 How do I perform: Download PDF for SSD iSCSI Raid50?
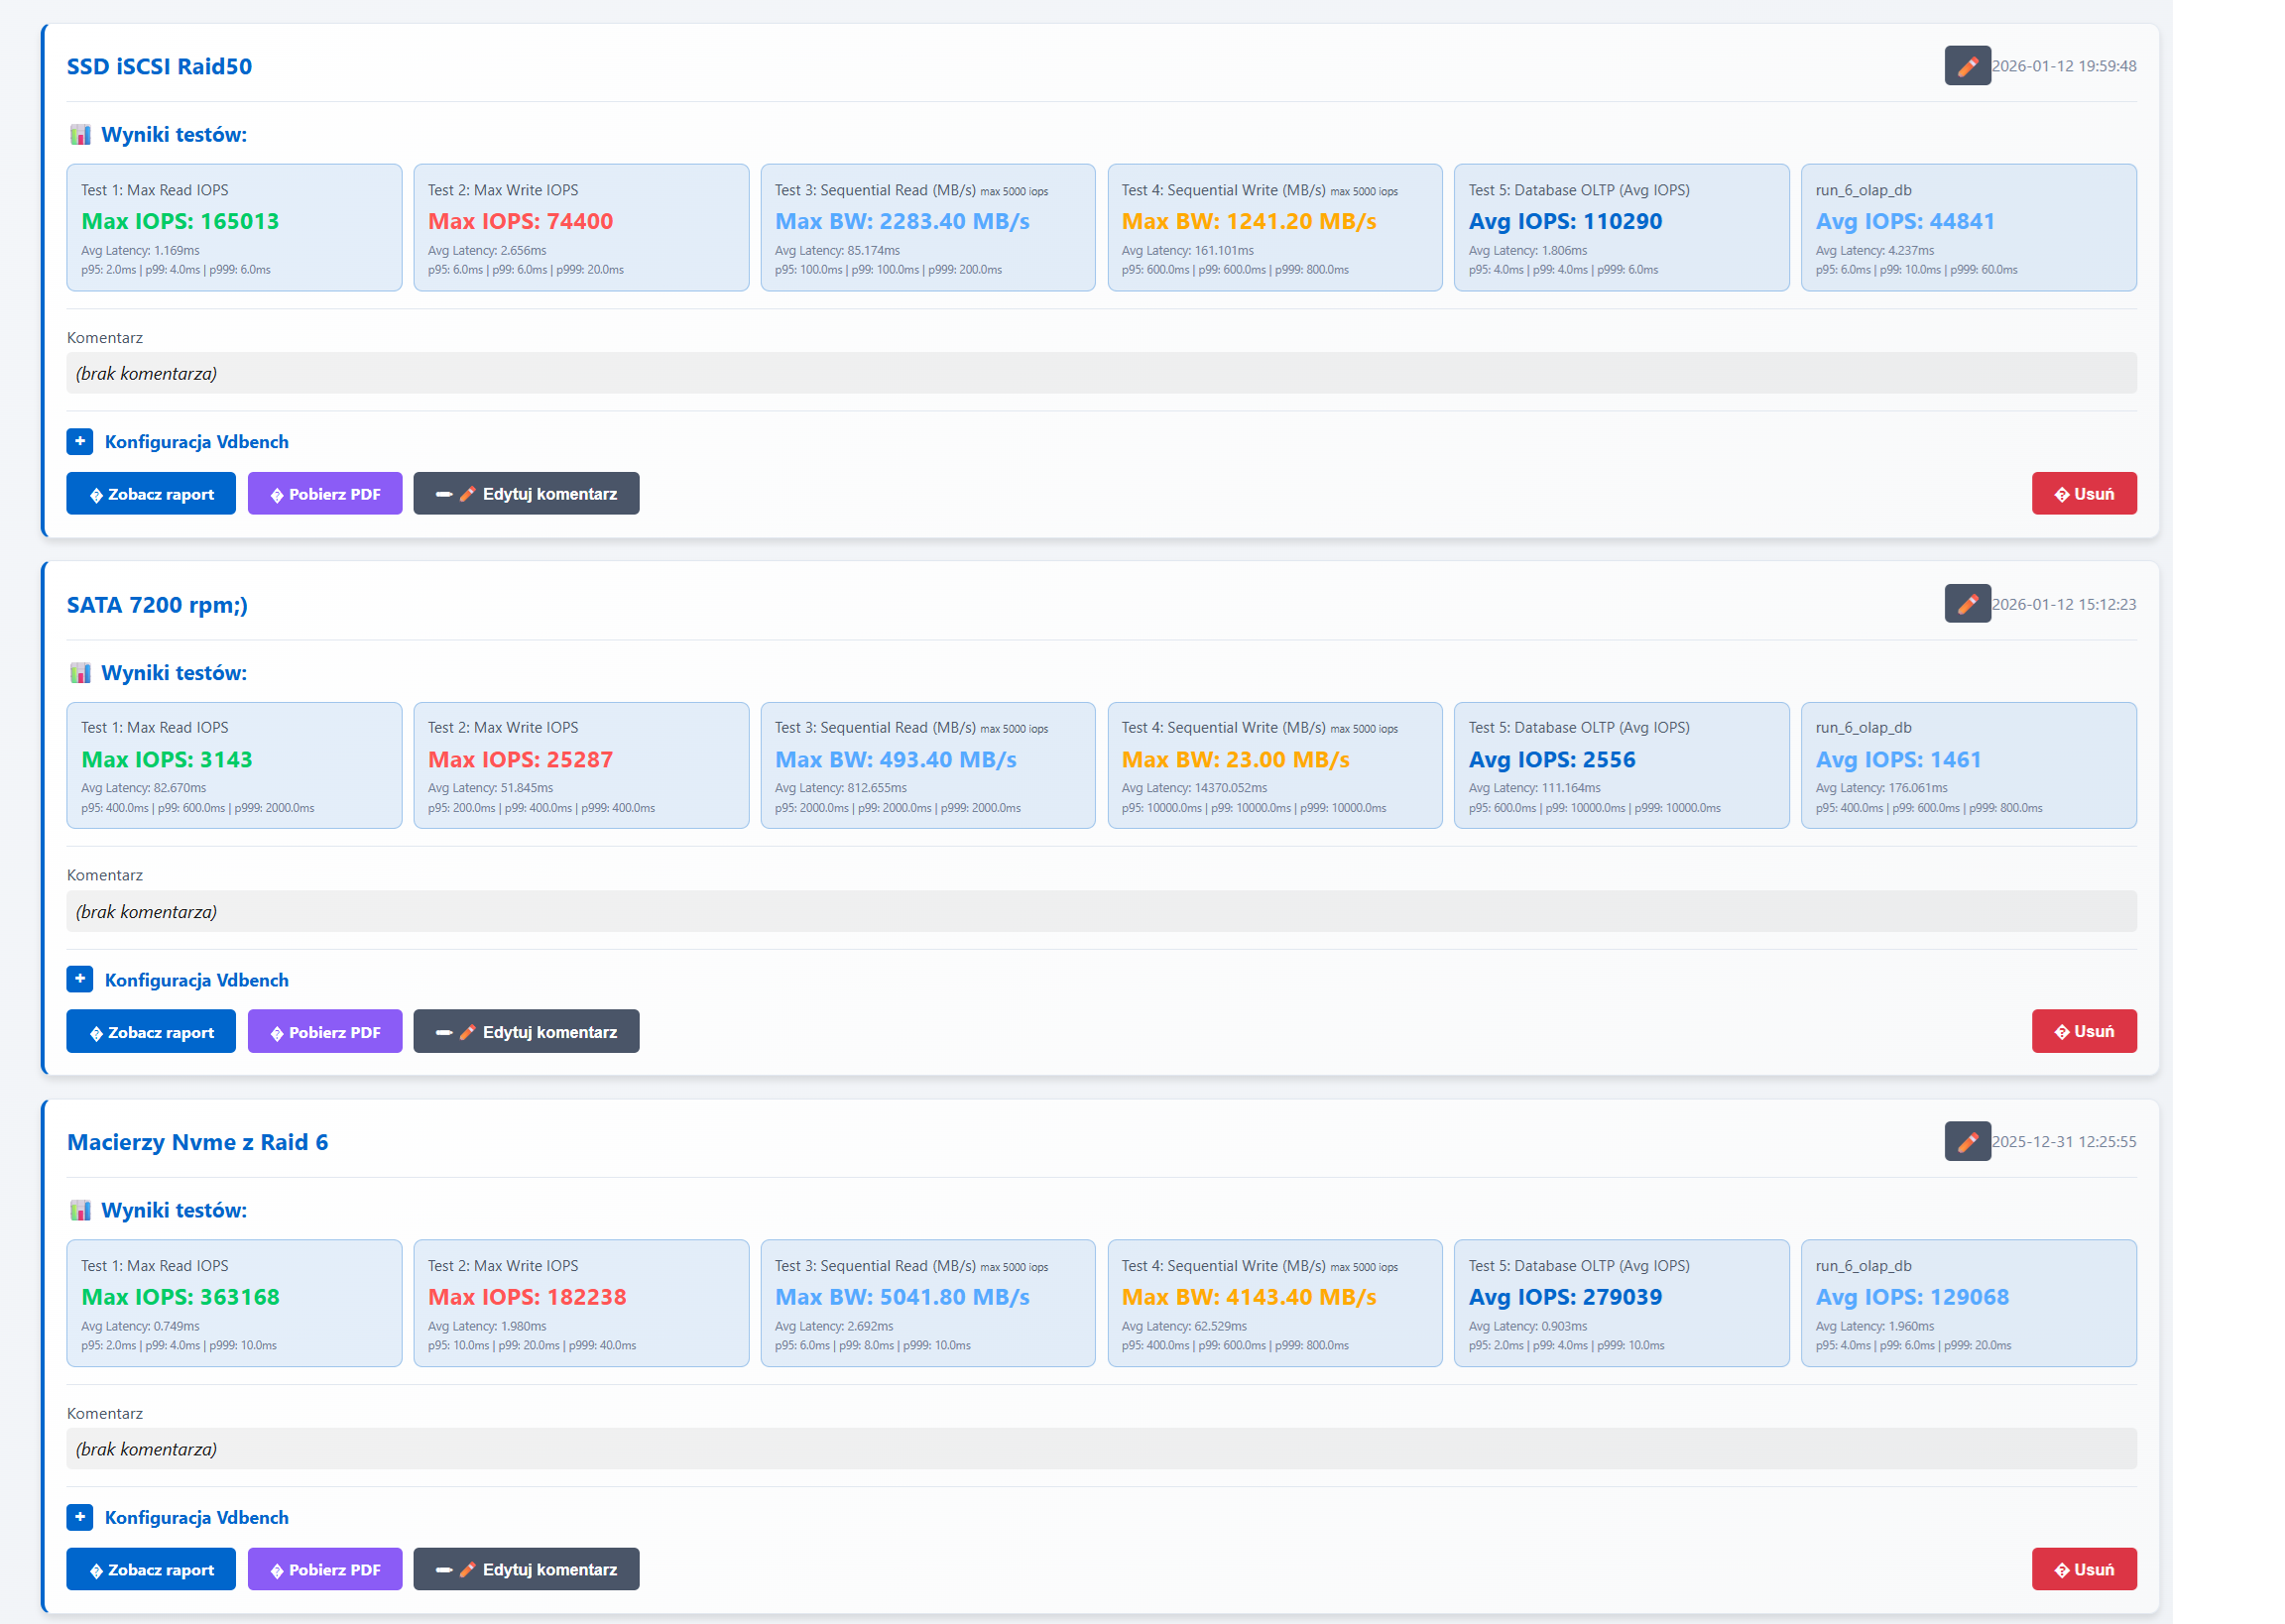click(x=325, y=494)
